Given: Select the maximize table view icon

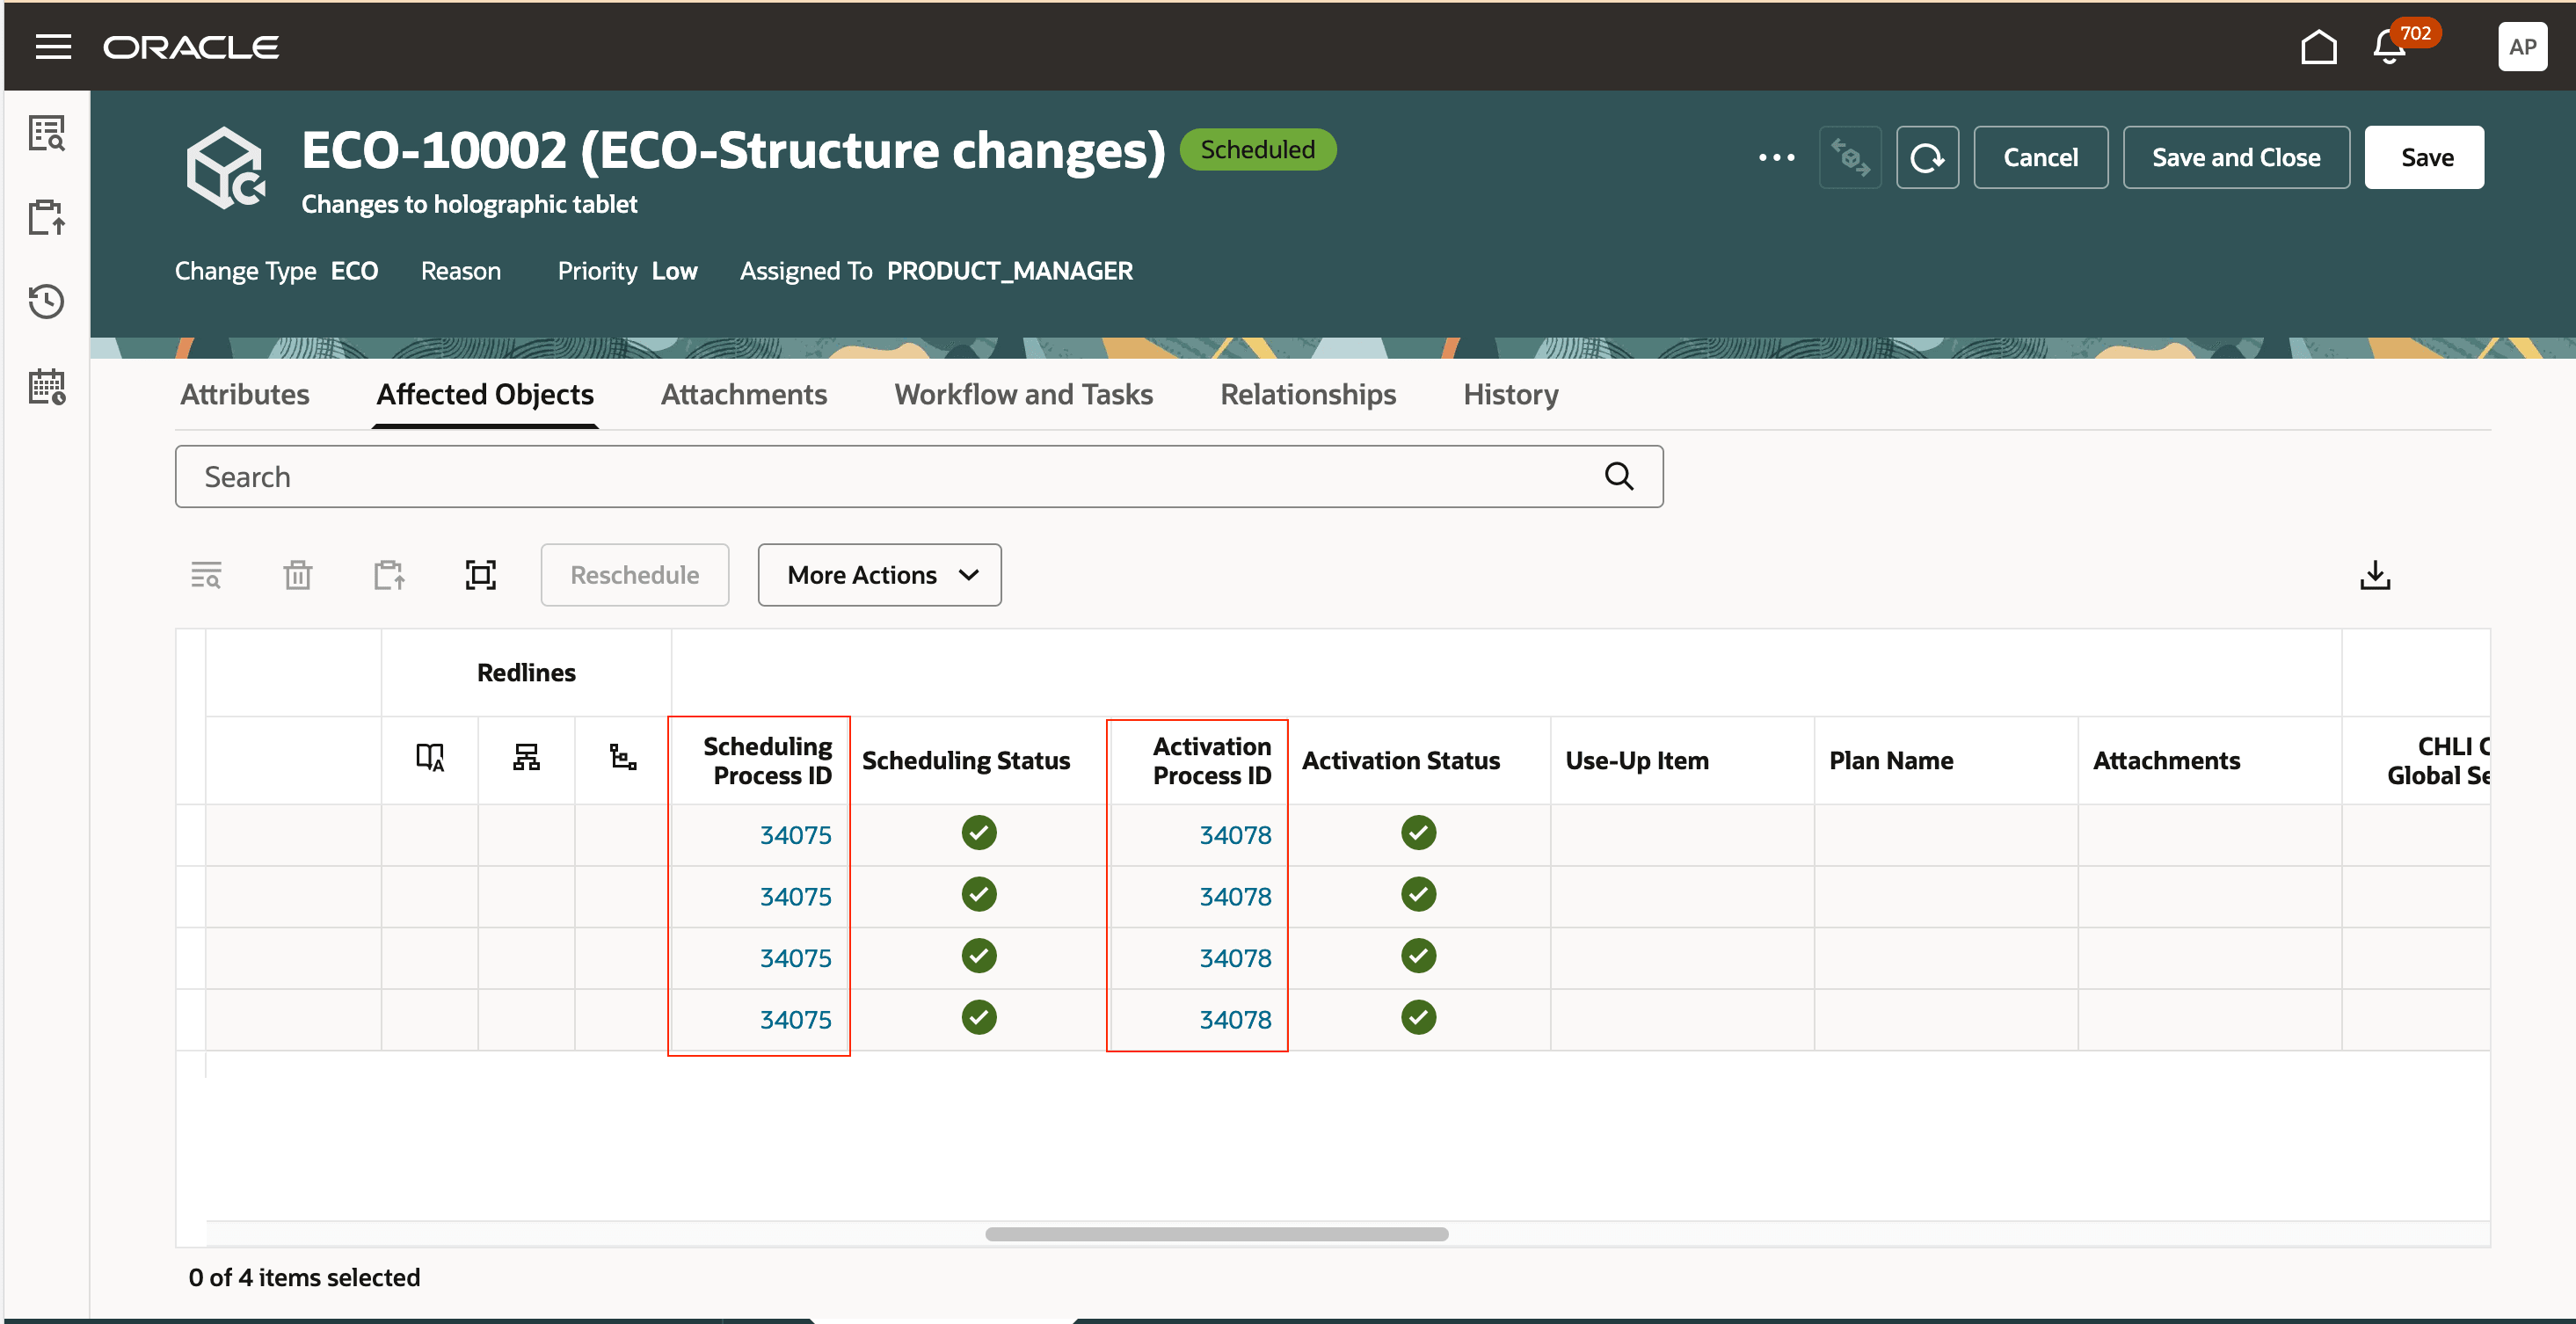Looking at the screenshot, I should pyautogui.click(x=480, y=575).
